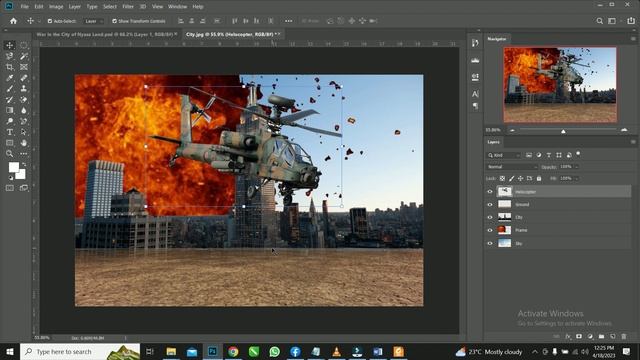Screen dimensions: 640x360
Task: Add a layer style with fx icon
Action: click(x=568, y=337)
